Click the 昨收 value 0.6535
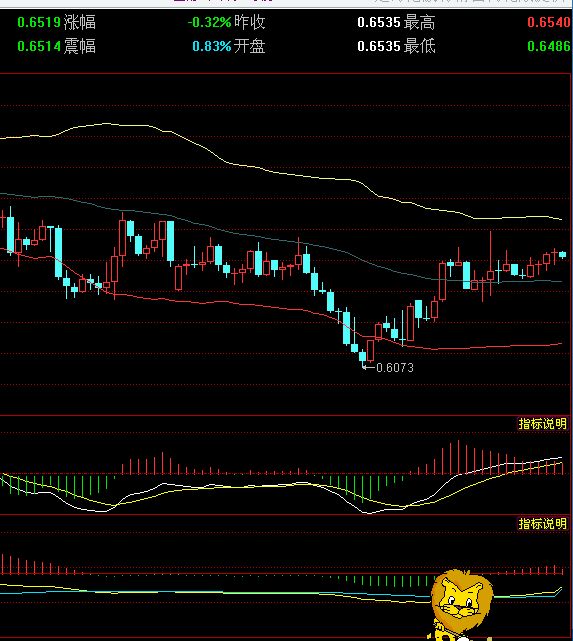This screenshot has height=641, width=573. tap(379, 22)
